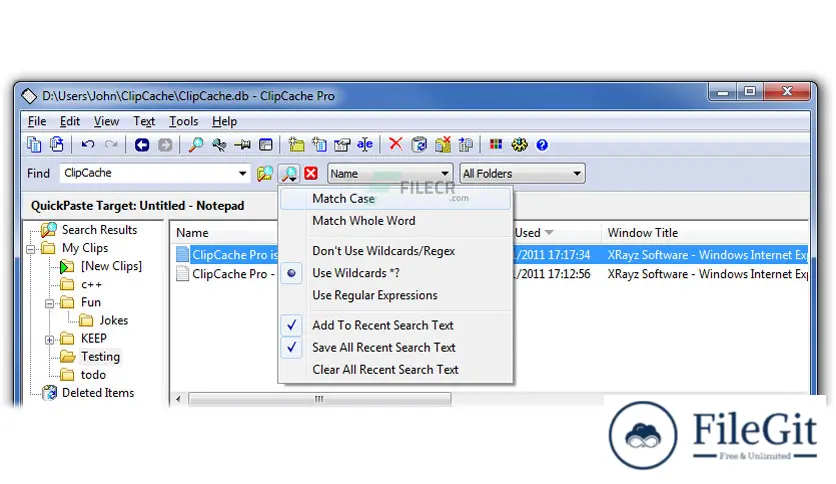Click the grey forward navigation arrow
836x484 pixels.
(x=165, y=145)
